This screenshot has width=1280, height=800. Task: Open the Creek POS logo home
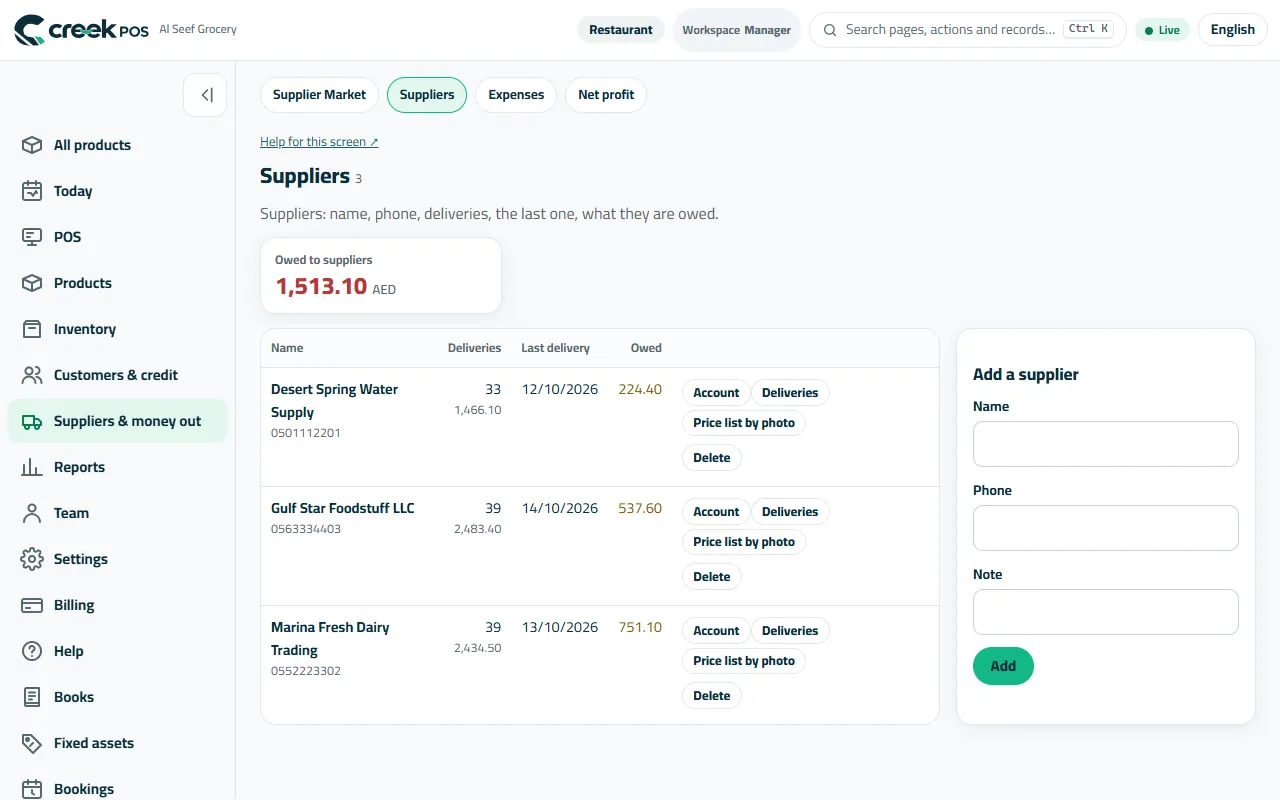tap(81, 30)
